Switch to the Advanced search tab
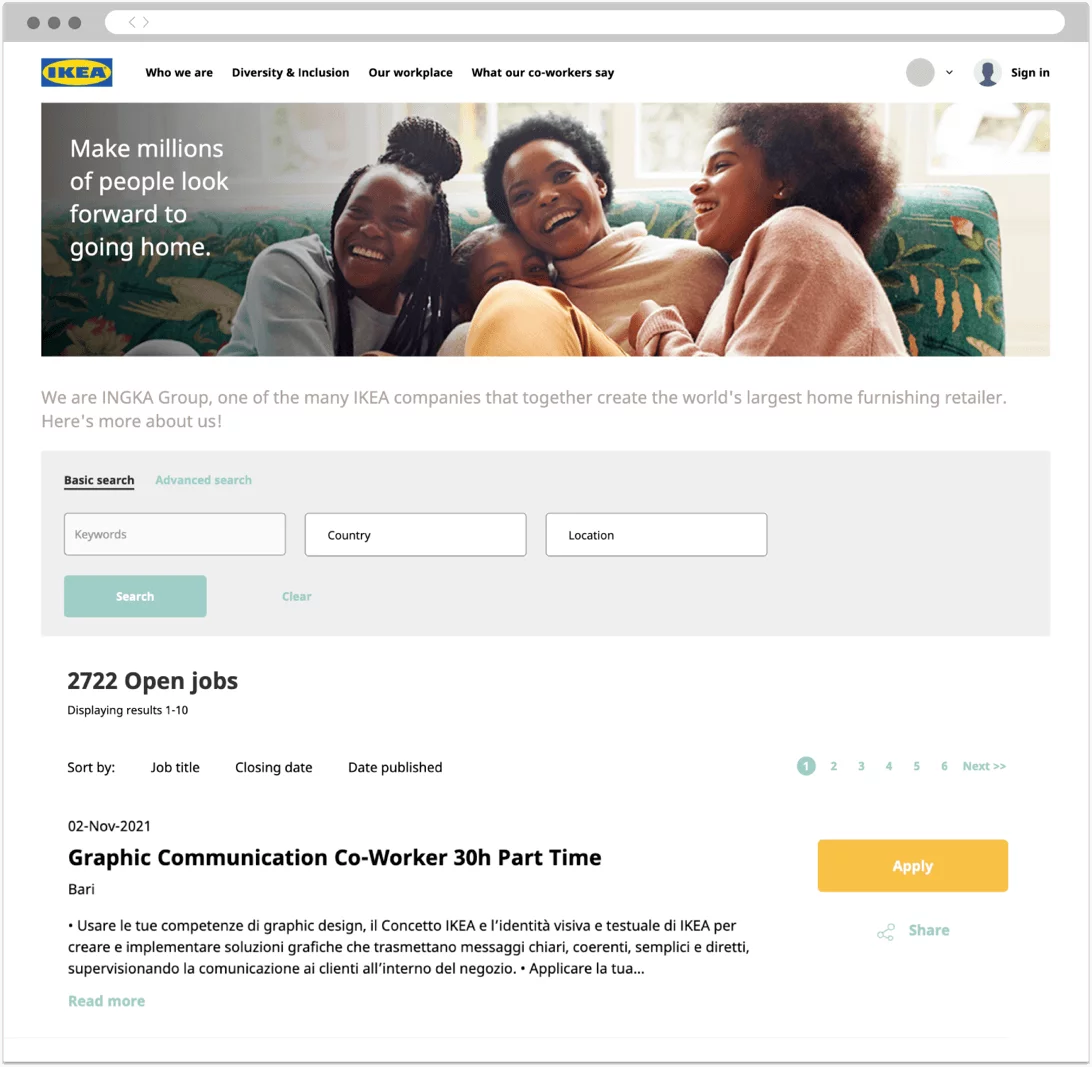The height and width of the screenshot is (1067, 1092). 203,480
